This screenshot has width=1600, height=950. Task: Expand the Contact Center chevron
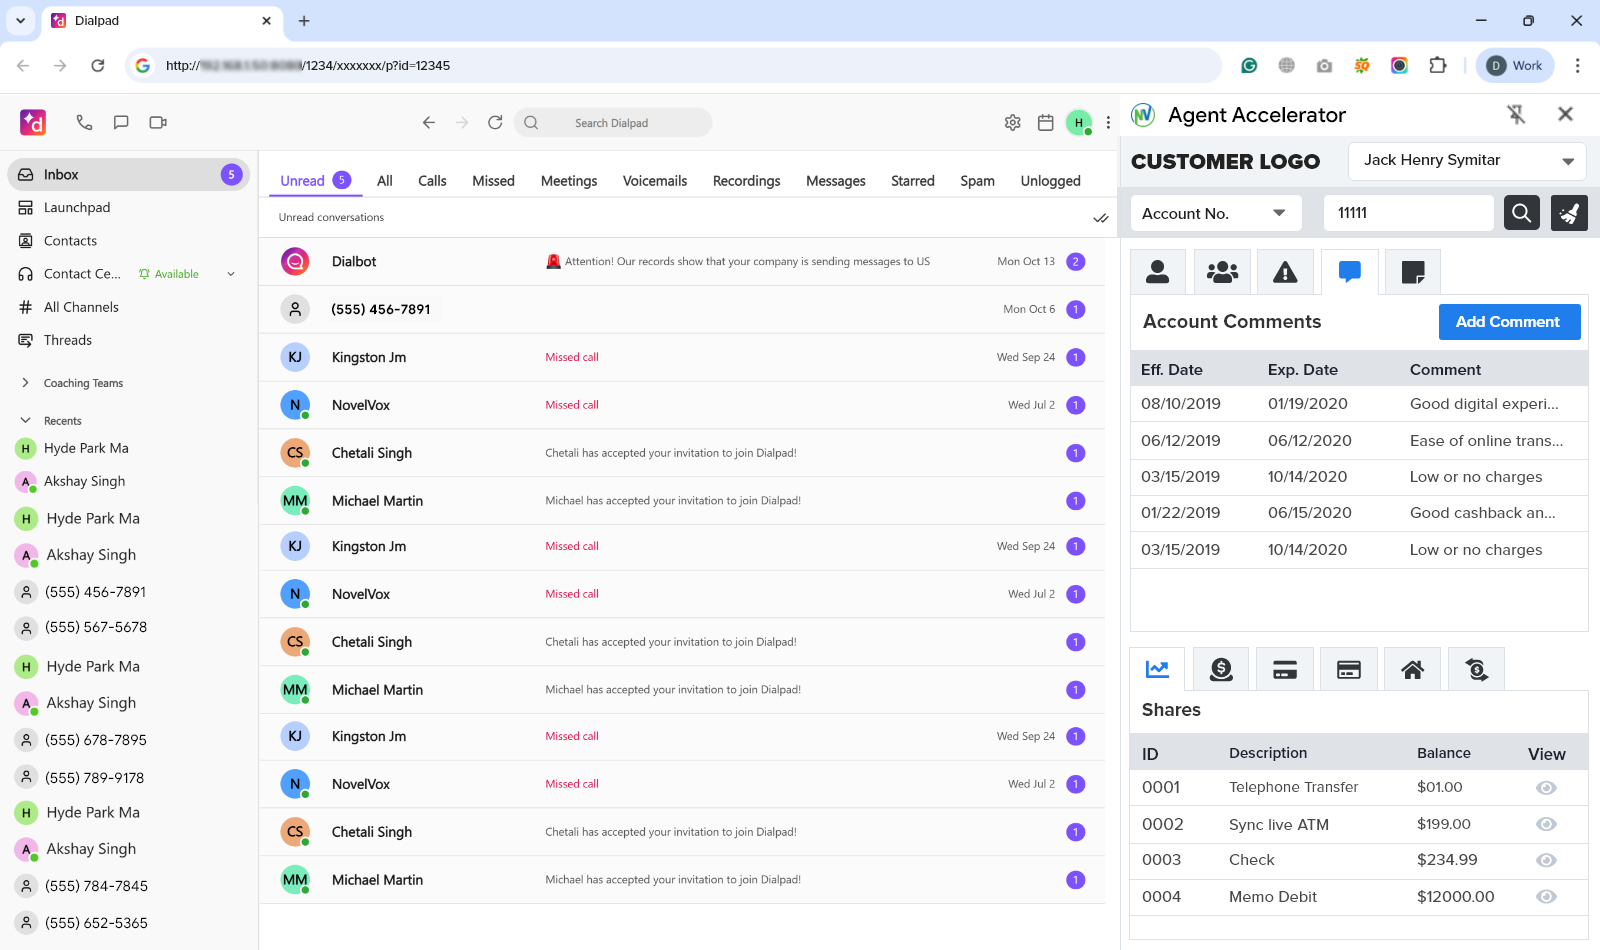(231, 274)
